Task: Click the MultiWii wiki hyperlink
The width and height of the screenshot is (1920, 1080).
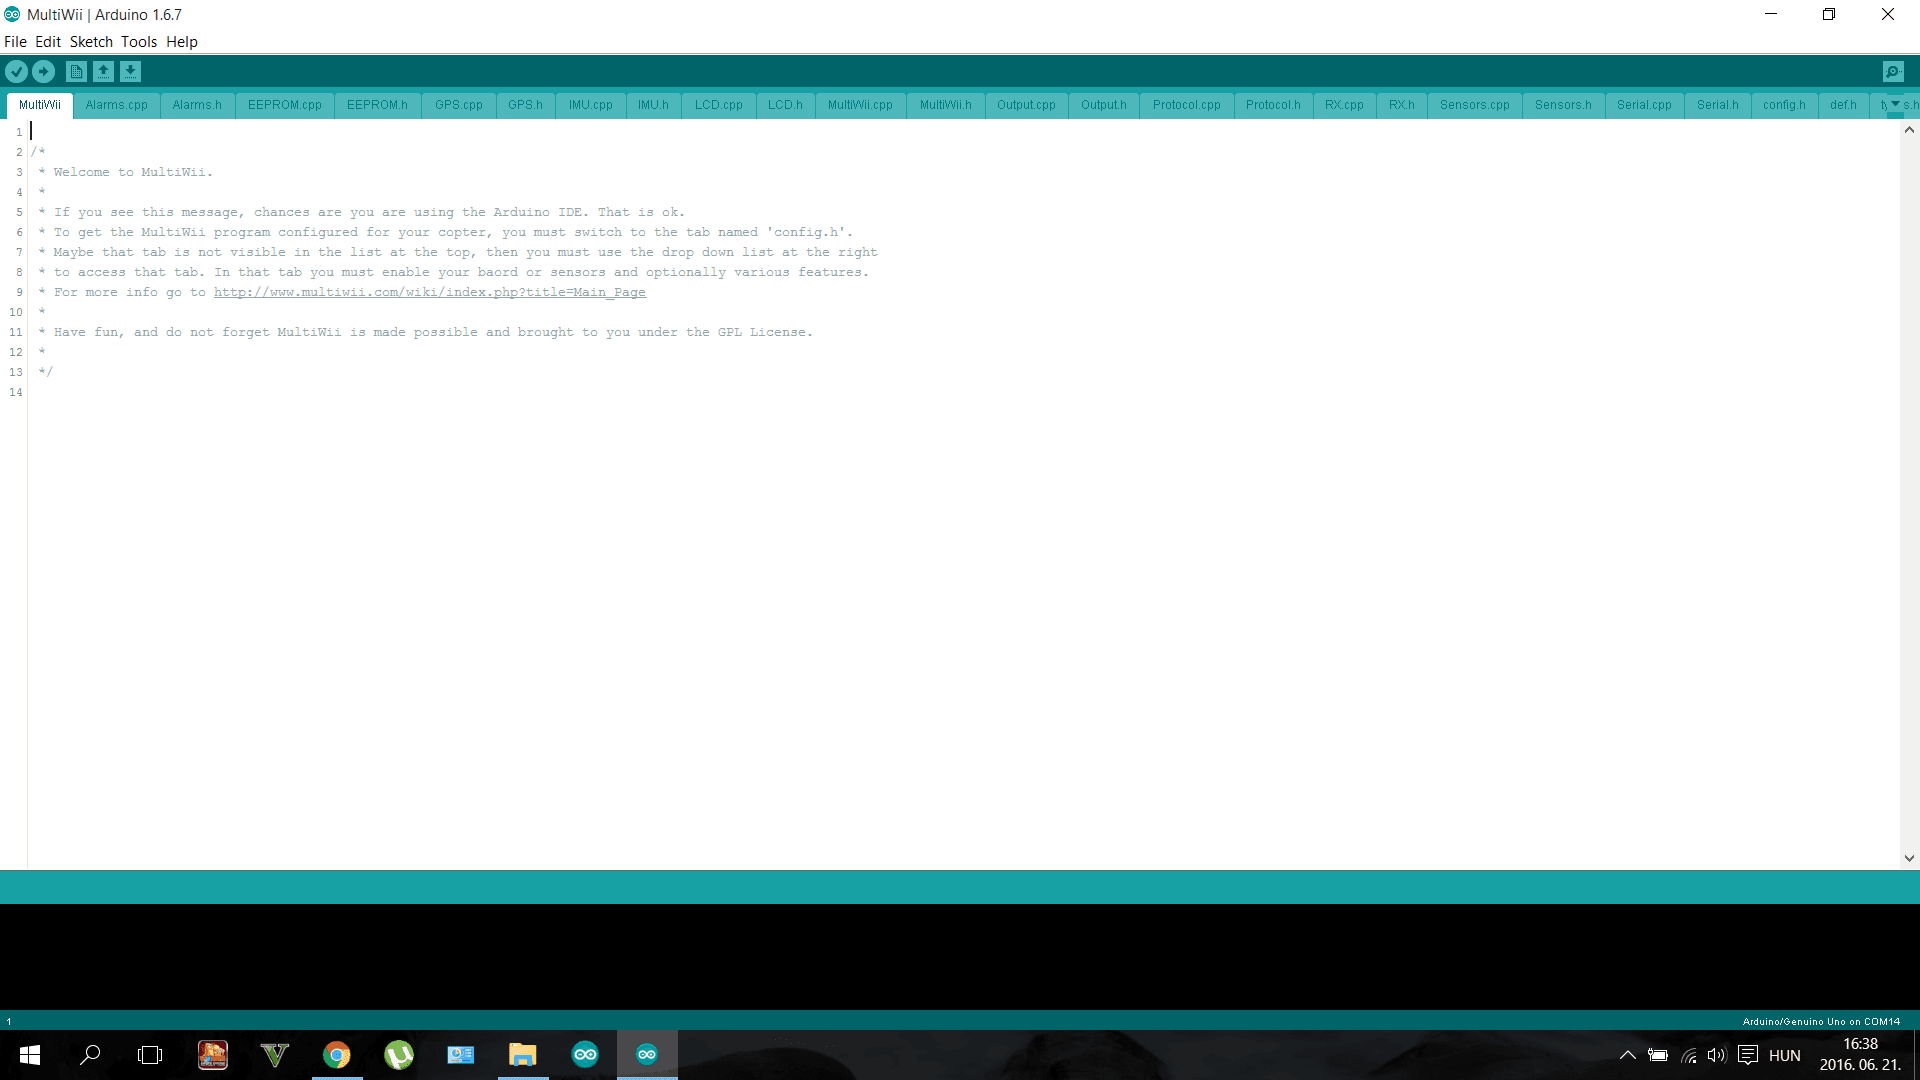Action: pyautogui.click(x=430, y=292)
